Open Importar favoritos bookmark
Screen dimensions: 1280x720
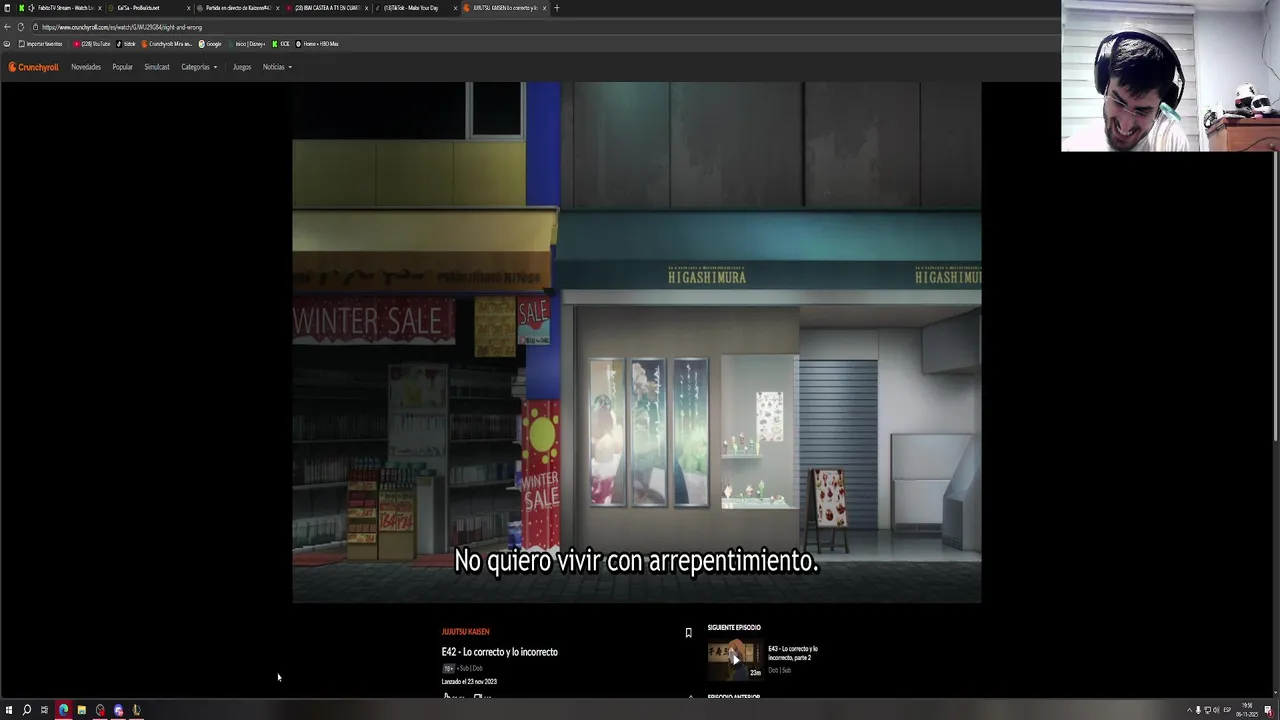click(40, 44)
